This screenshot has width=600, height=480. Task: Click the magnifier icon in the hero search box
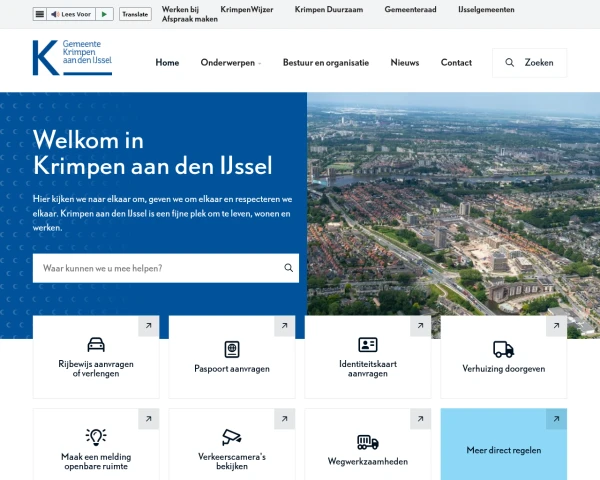coord(289,268)
